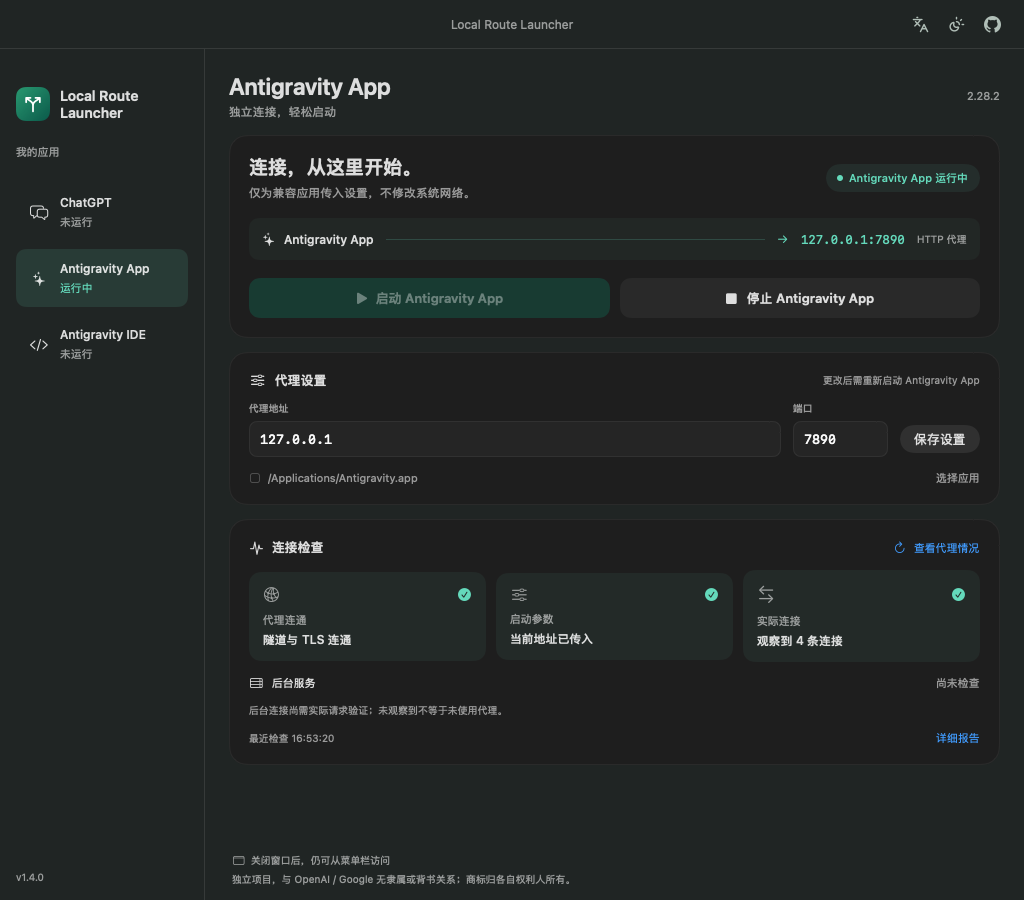The width and height of the screenshot is (1024, 900).
Task: Click the 我的应用 section heading
Action: point(37,152)
